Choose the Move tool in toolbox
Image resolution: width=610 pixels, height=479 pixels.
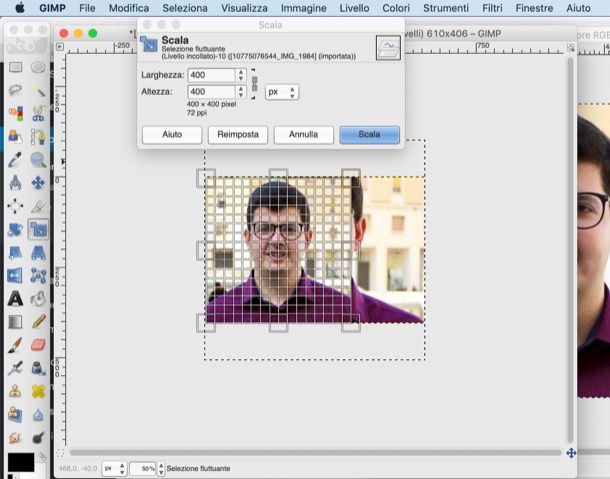38,183
